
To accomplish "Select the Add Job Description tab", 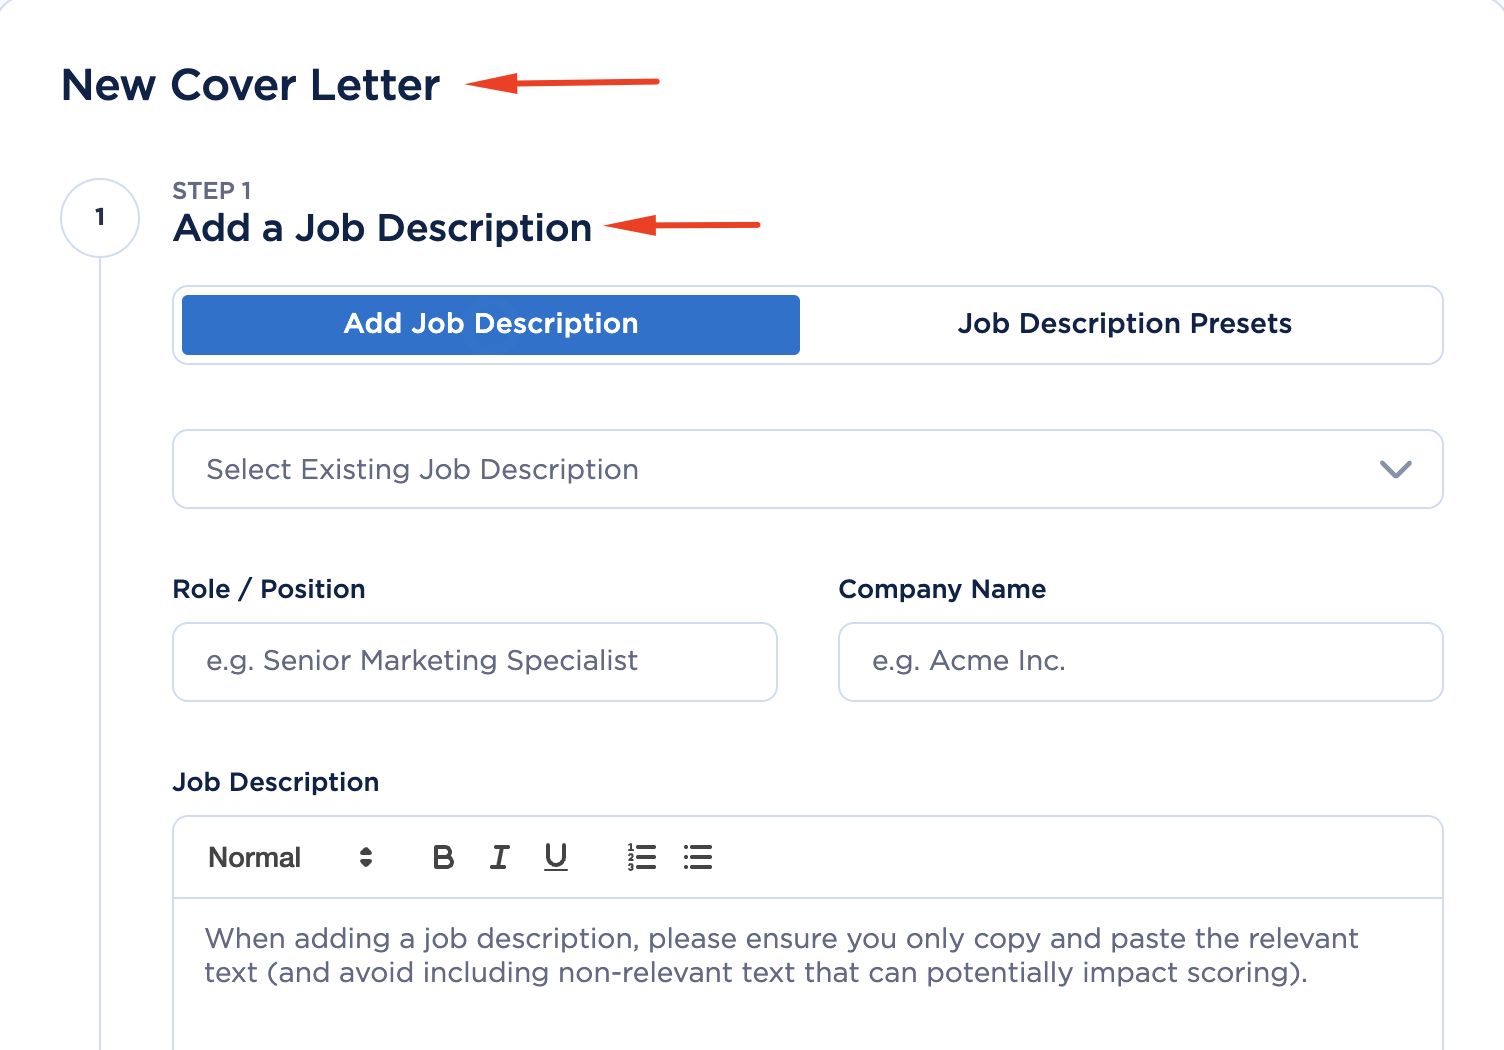I will pos(489,324).
